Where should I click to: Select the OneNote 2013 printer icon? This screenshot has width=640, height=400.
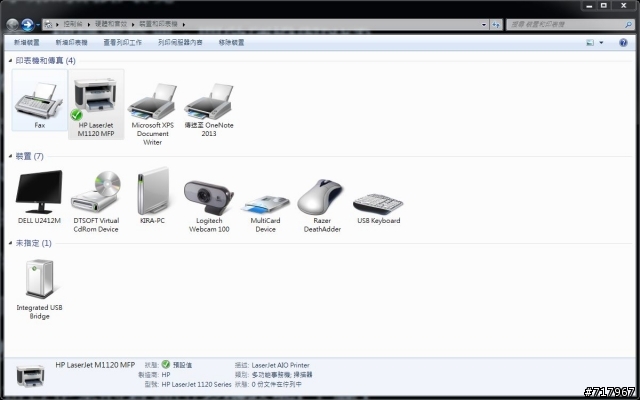point(209,109)
